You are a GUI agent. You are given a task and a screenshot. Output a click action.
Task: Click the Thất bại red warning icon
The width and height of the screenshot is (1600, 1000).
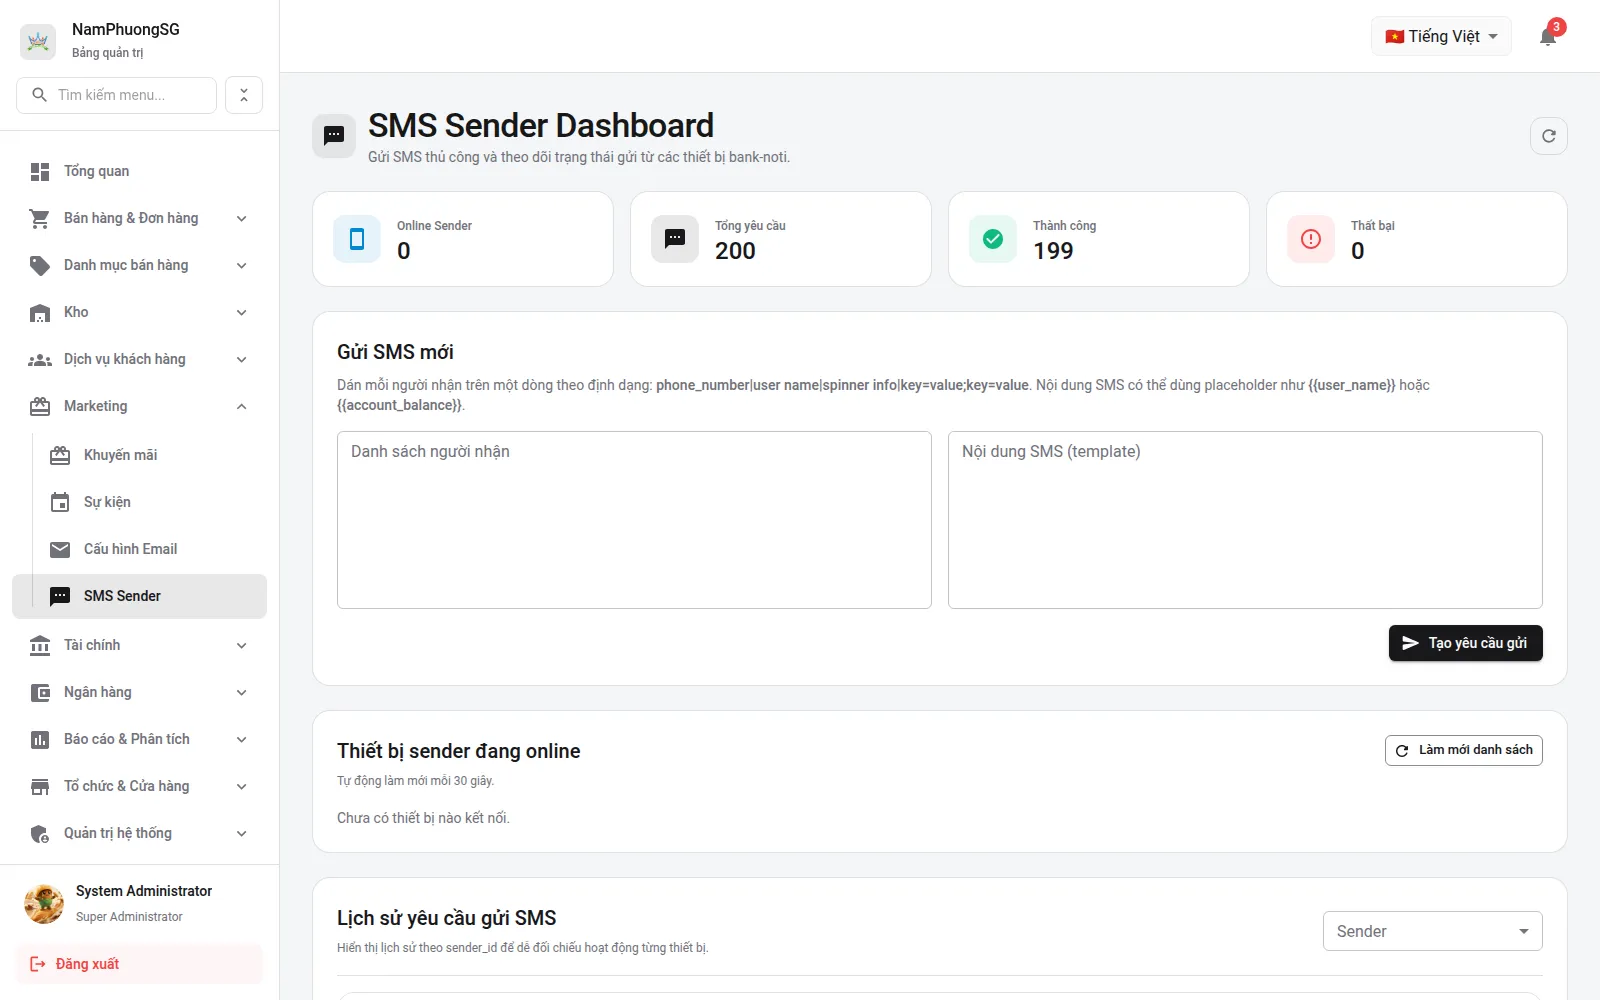coord(1311,239)
